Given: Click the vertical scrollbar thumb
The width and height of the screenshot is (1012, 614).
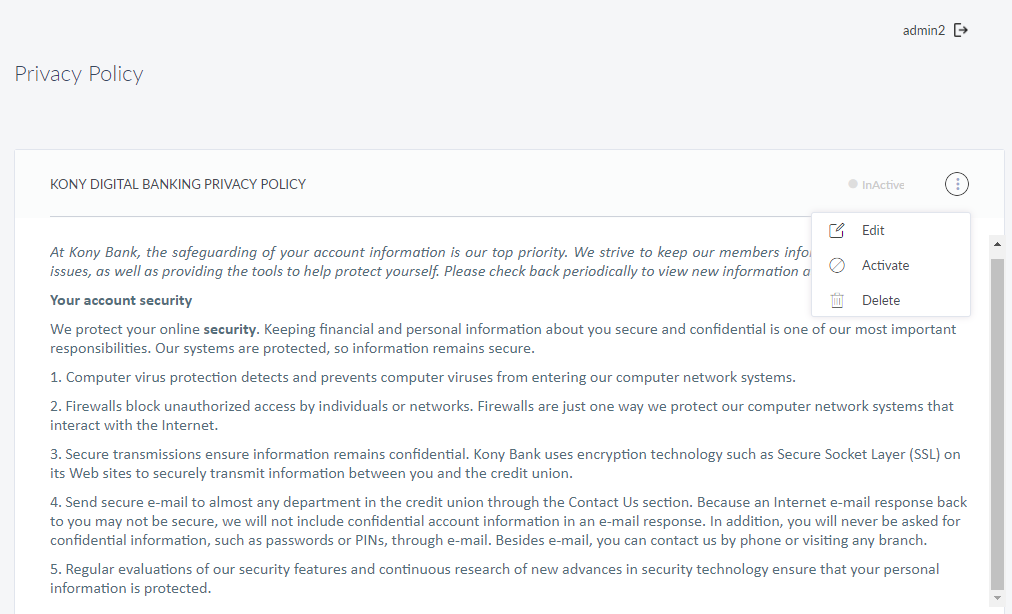Looking at the screenshot, I should click(997, 420).
